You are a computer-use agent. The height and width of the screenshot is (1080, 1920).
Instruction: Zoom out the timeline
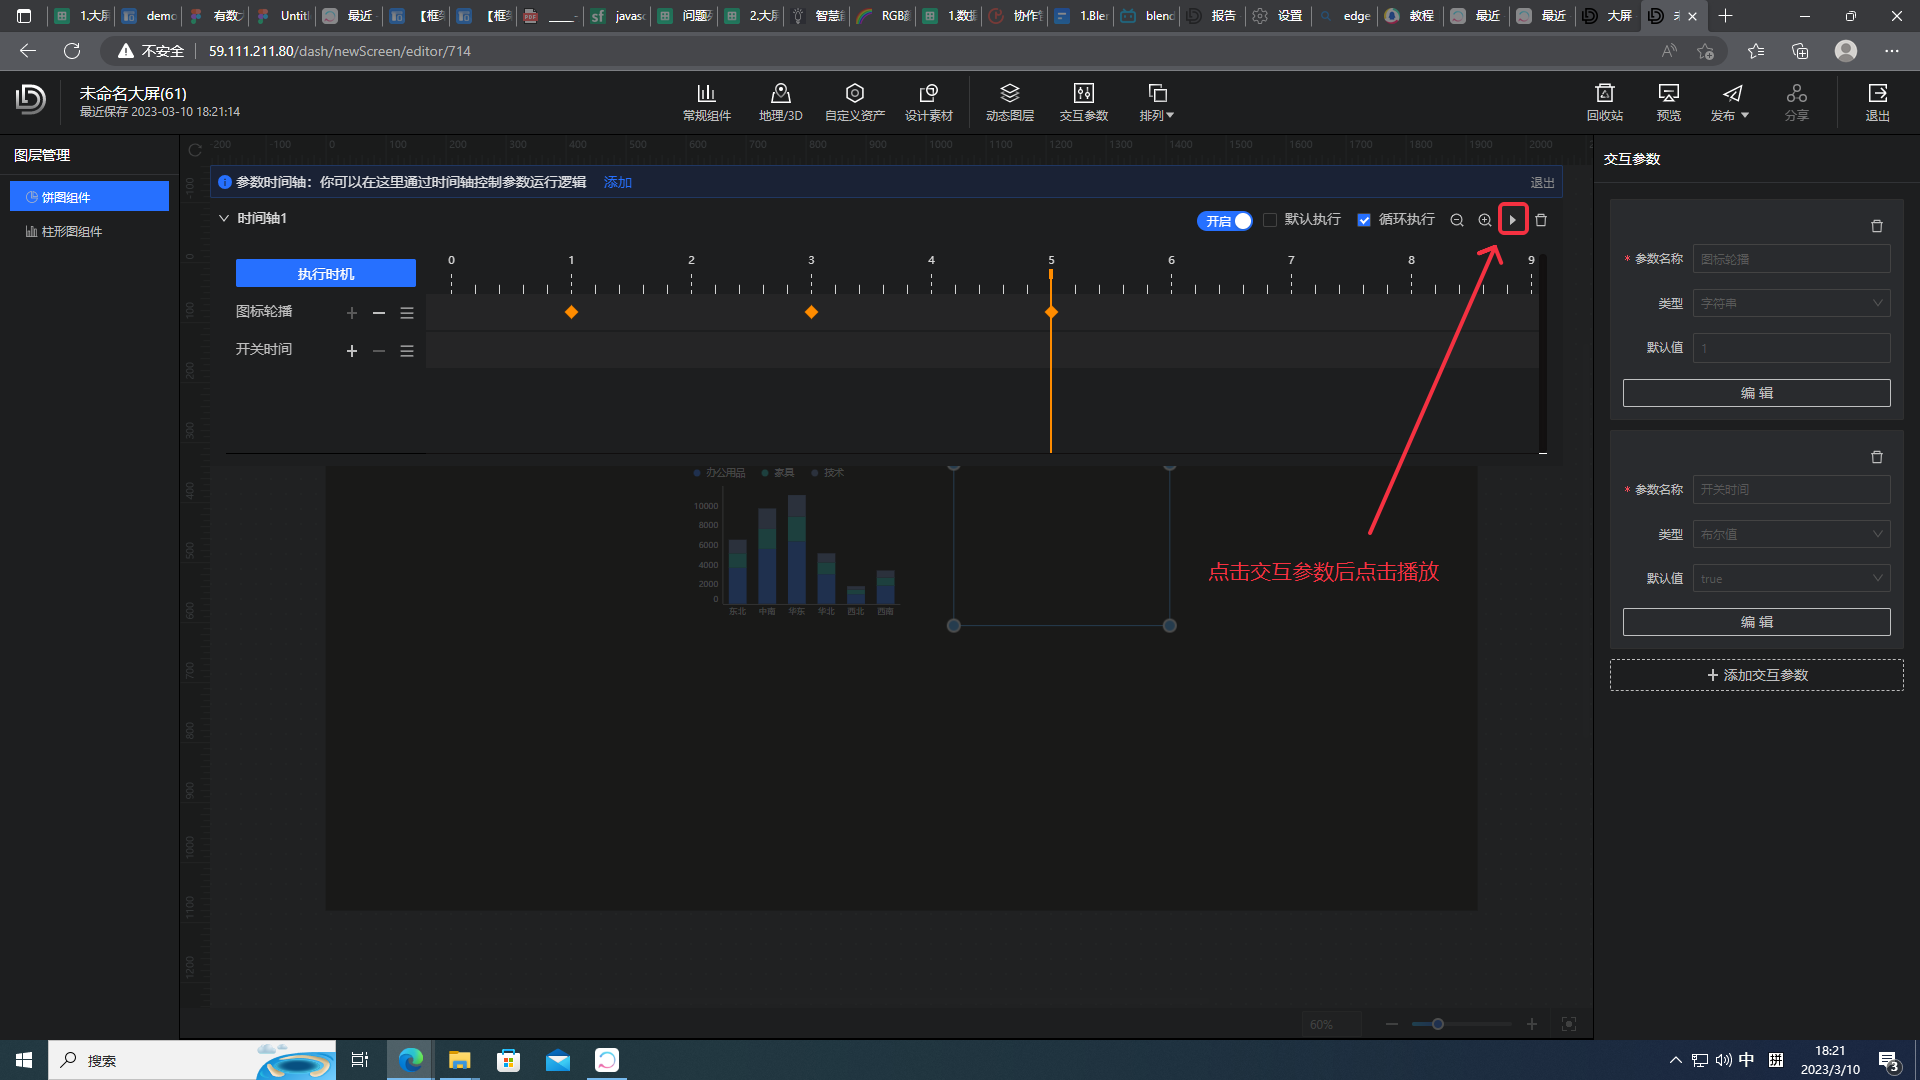coord(1457,220)
